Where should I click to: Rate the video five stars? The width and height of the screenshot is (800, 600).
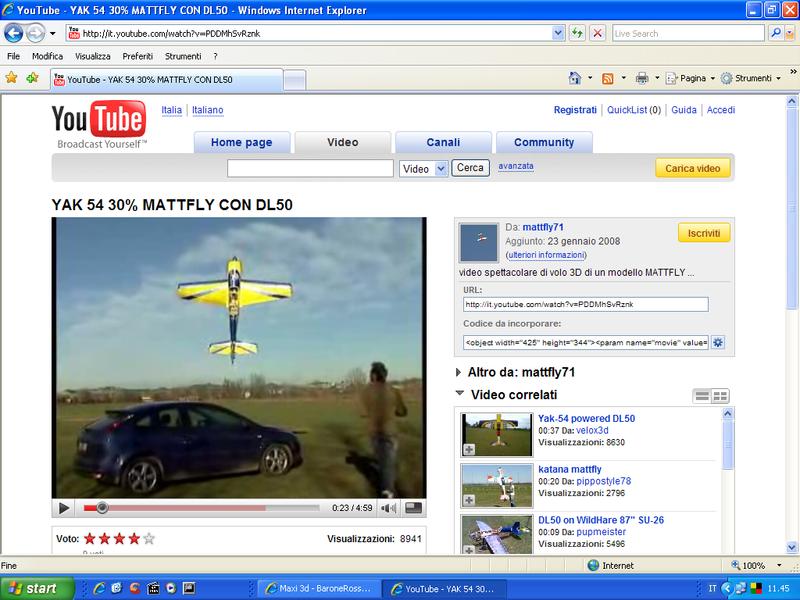tap(149, 538)
